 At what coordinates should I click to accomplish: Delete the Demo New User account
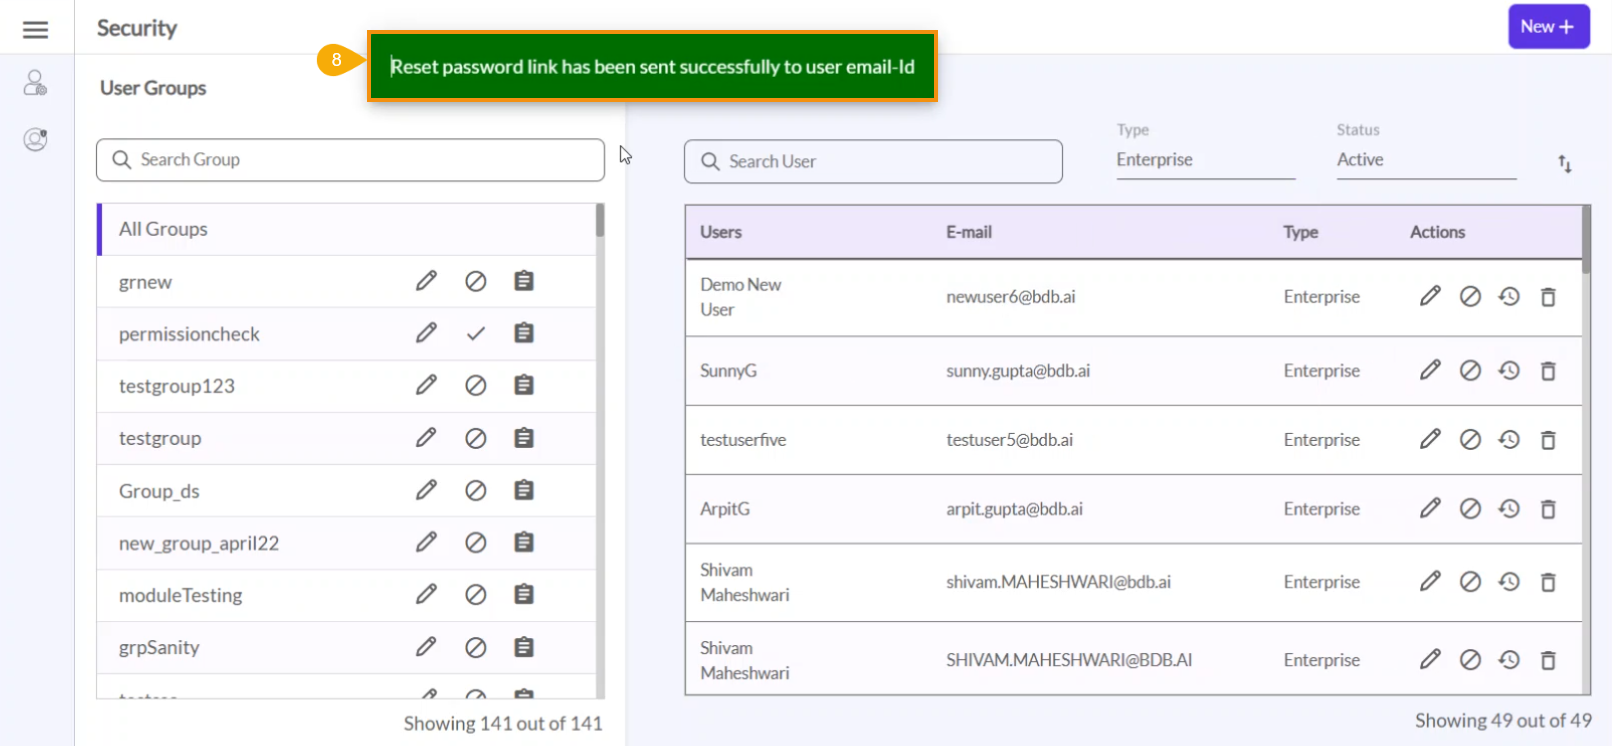pyautogui.click(x=1548, y=297)
